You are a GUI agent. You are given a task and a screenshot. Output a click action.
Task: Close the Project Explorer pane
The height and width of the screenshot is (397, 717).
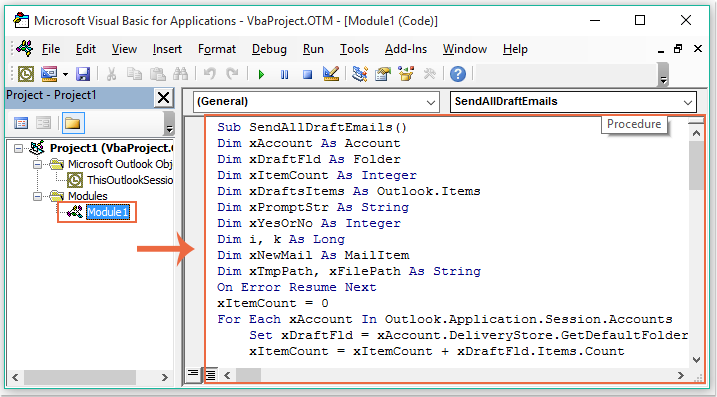pyautogui.click(x=164, y=98)
